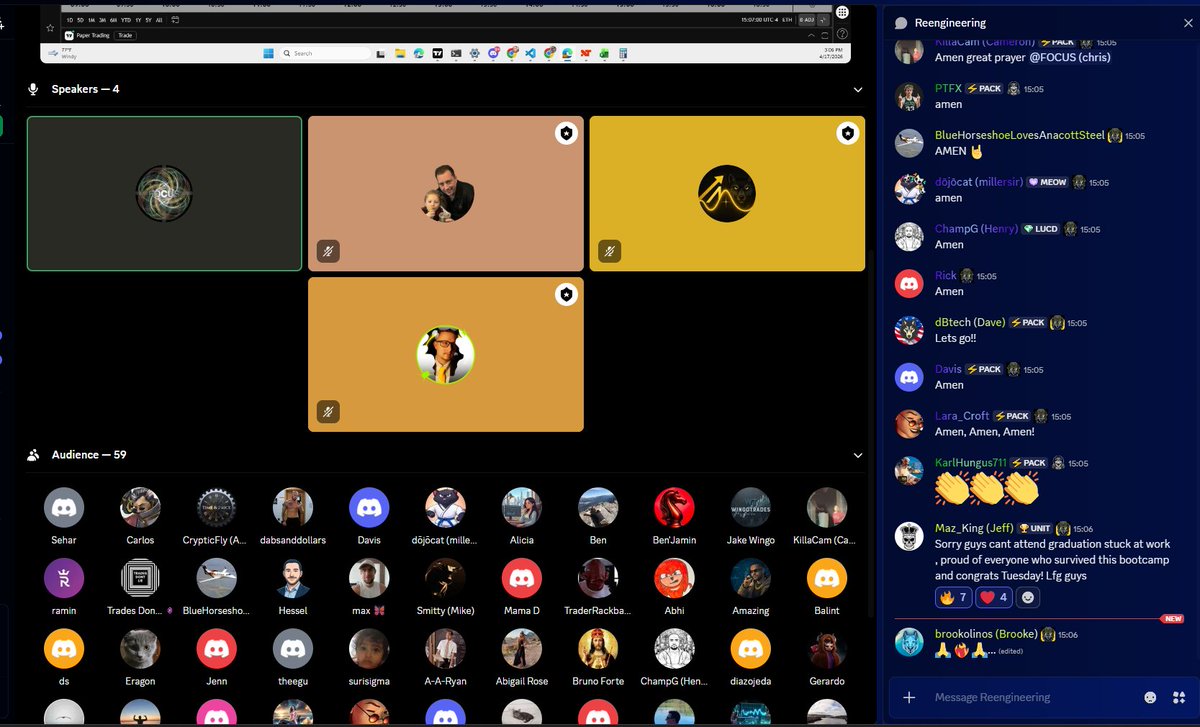Open the Trades Don audience avatar

coord(140,578)
